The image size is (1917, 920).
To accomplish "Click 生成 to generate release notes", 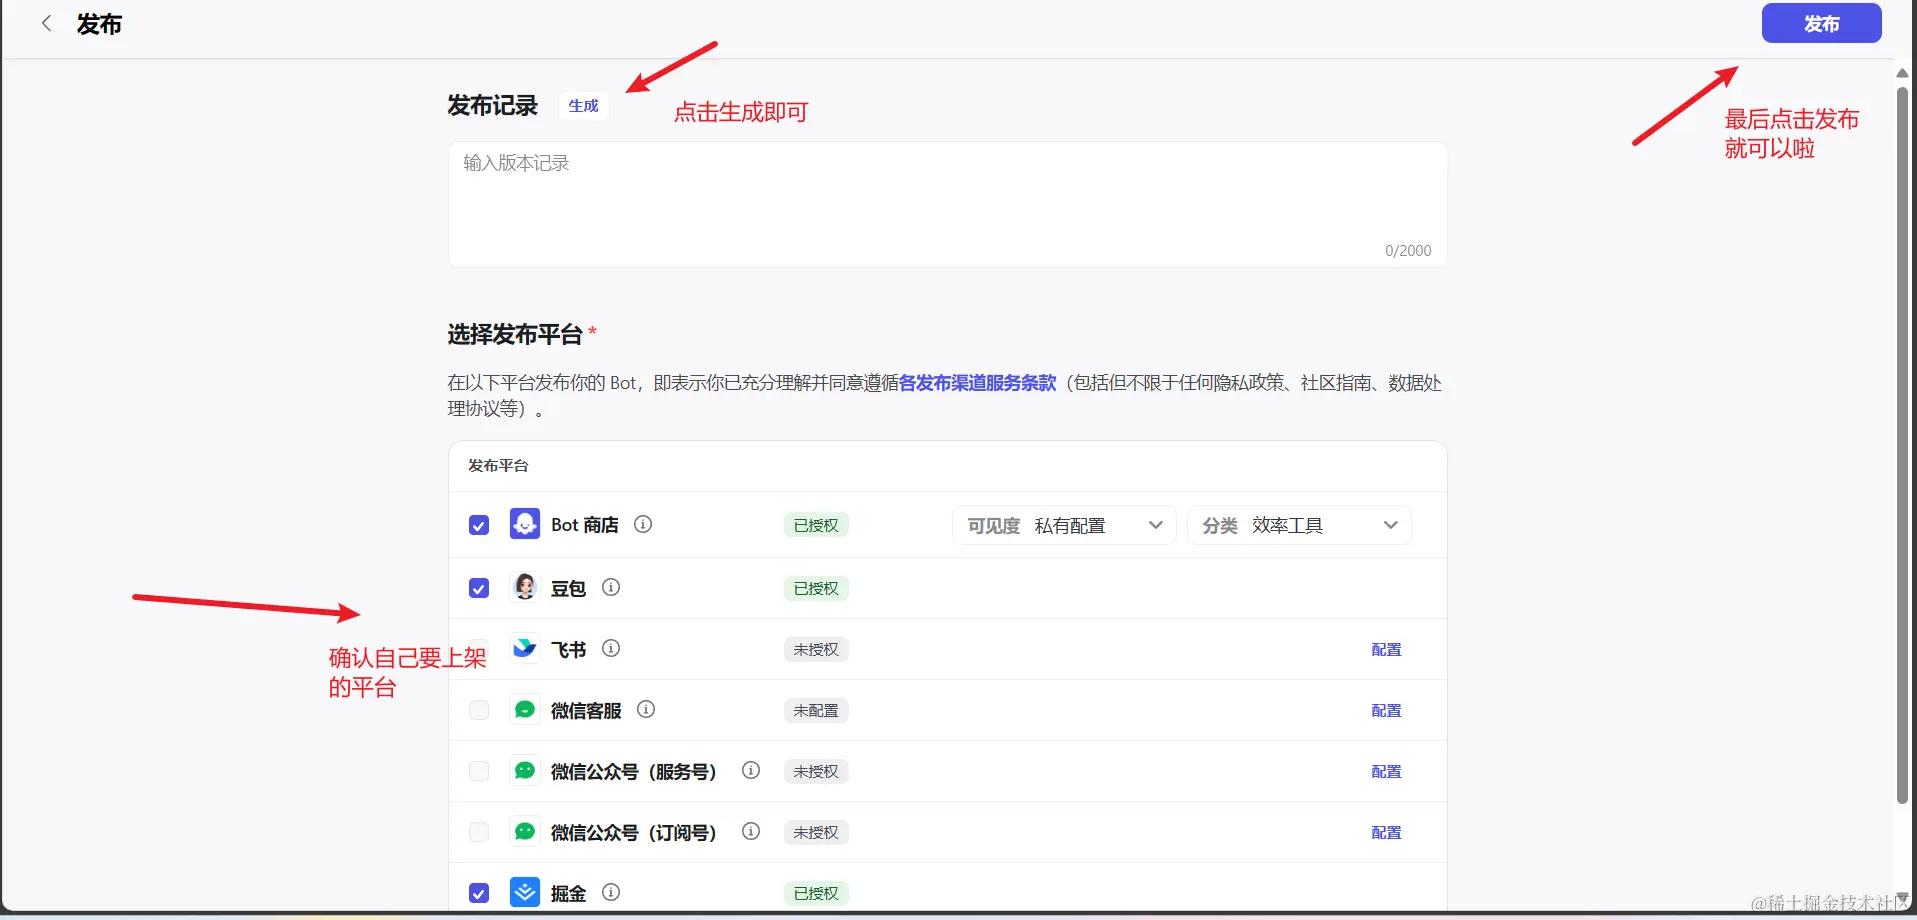I will 583,106.
